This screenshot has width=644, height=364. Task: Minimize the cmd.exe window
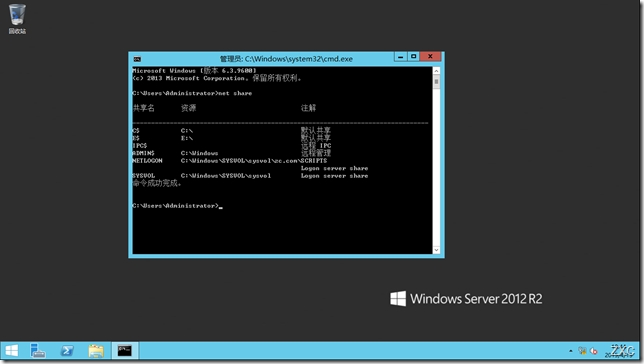pyautogui.click(x=400, y=57)
